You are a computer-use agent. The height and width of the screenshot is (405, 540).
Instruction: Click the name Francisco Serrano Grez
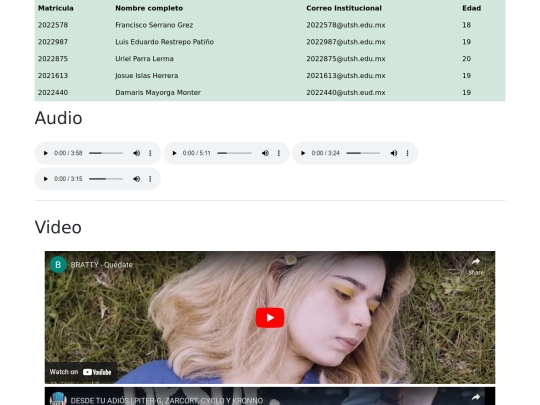(x=154, y=25)
